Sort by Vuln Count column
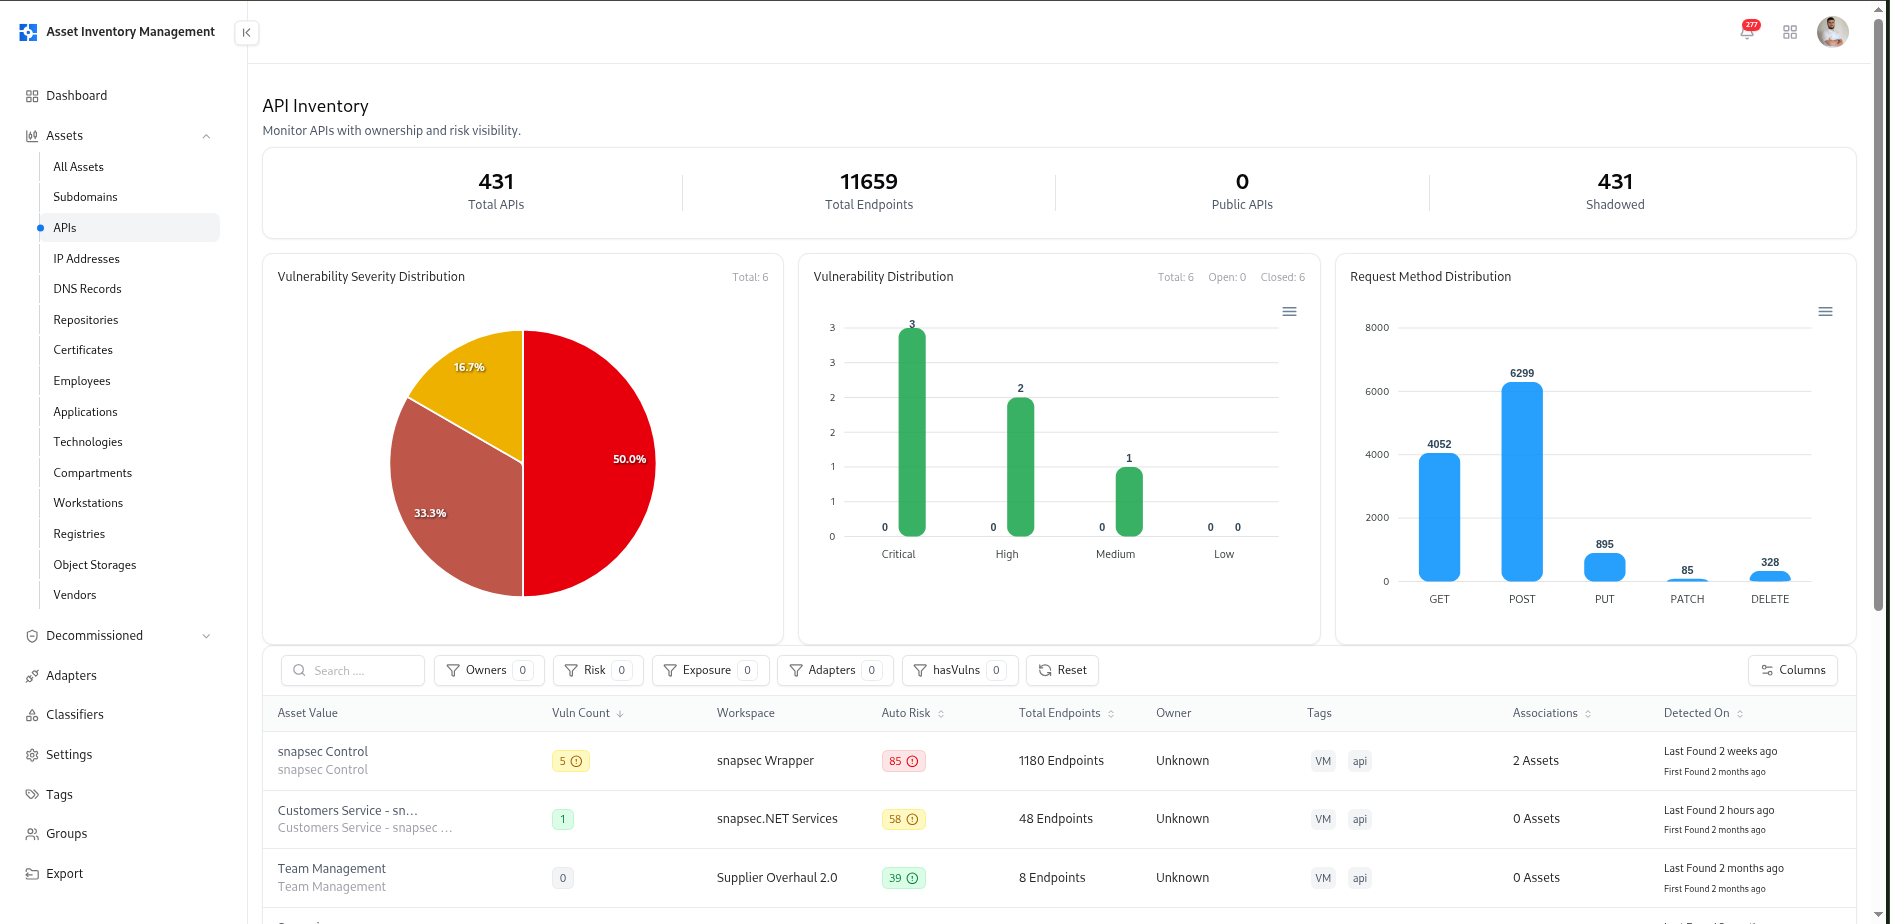This screenshot has width=1890, height=924. 587,713
